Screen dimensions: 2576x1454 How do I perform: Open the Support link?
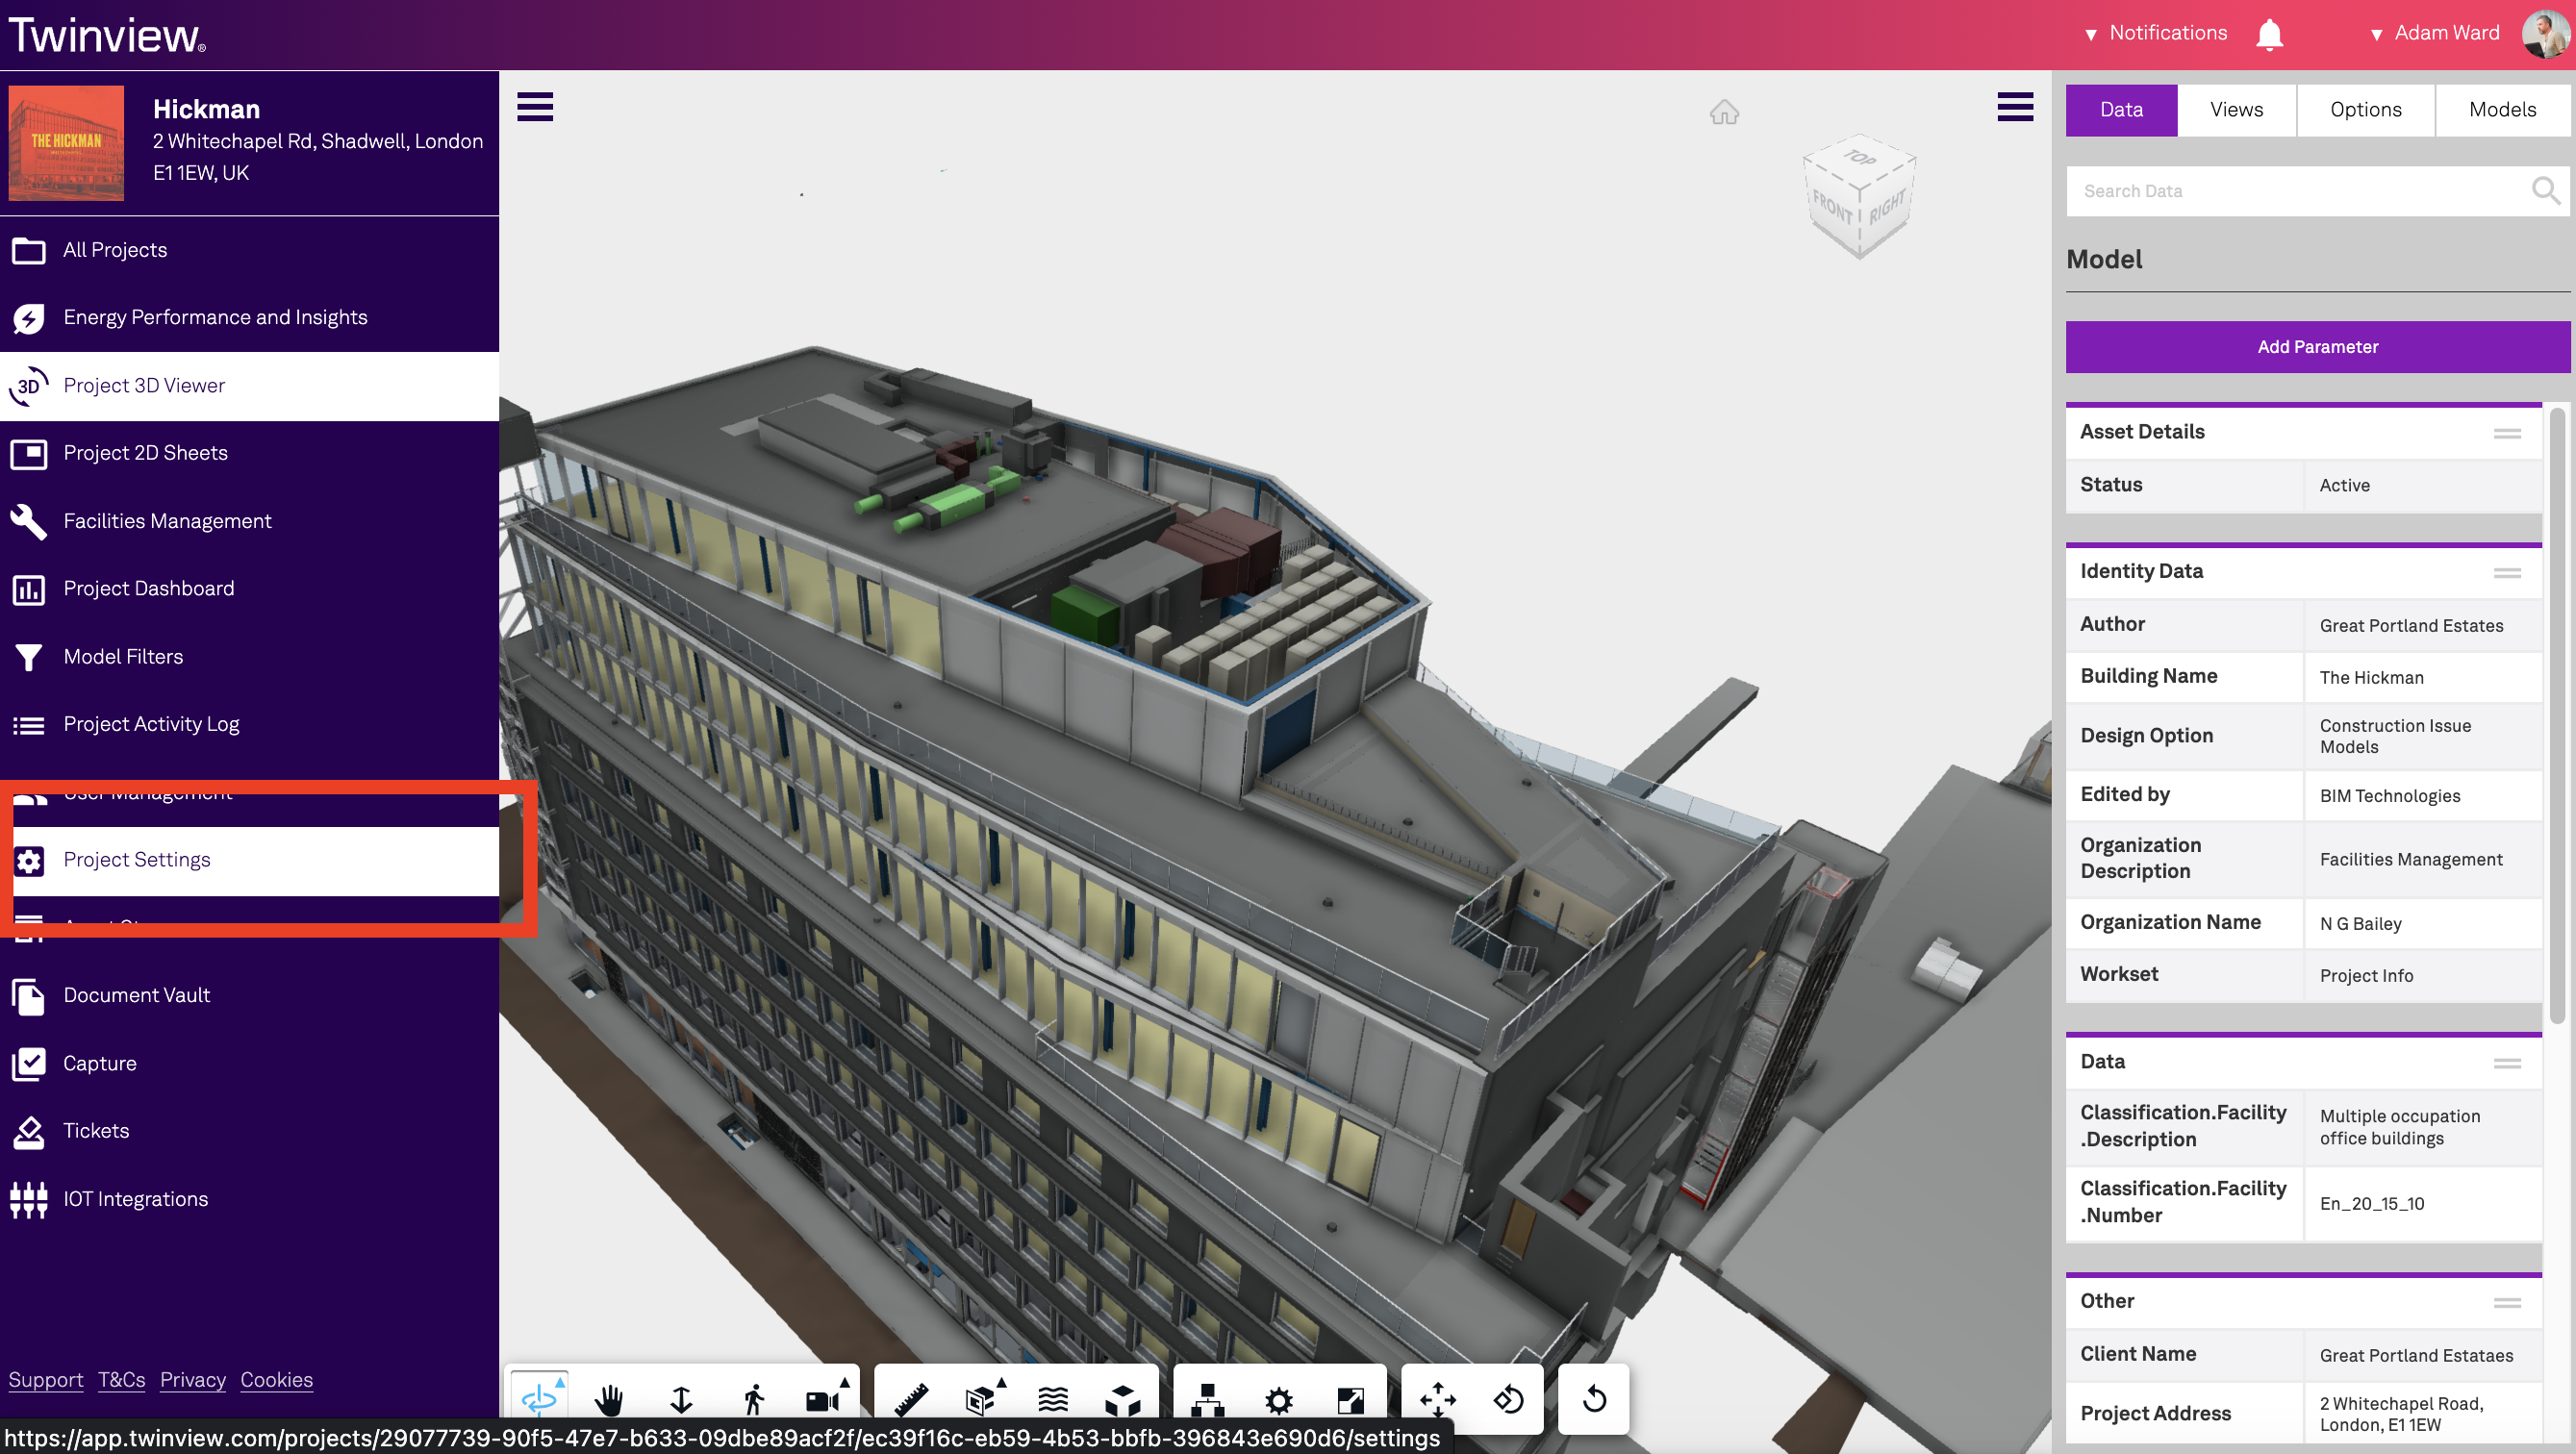pyautogui.click(x=46, y=1380)
